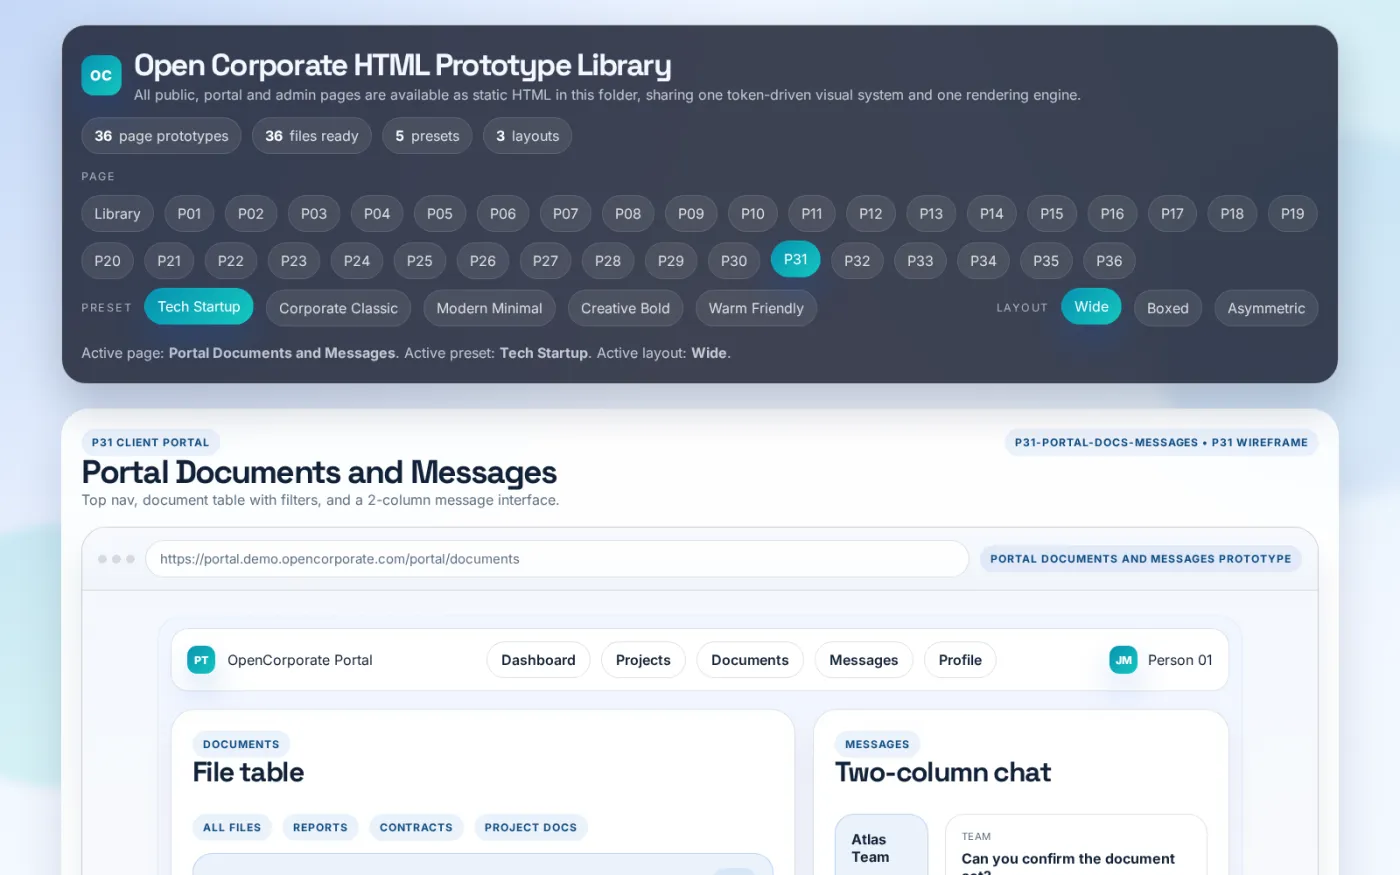Select page P16
The width and height of the screenshot is (1400, 875).
pyautogui.click(x=1112, y=213)
